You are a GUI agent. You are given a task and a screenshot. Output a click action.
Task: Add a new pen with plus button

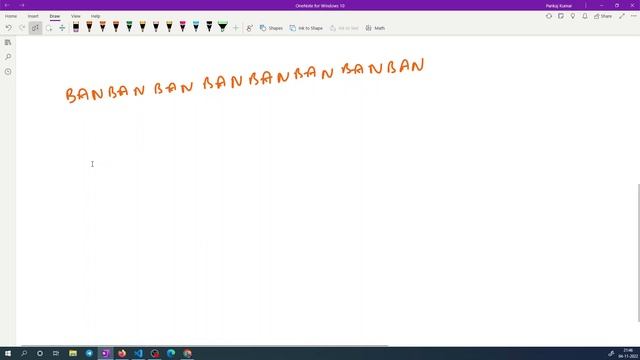(x=236, y=28)
